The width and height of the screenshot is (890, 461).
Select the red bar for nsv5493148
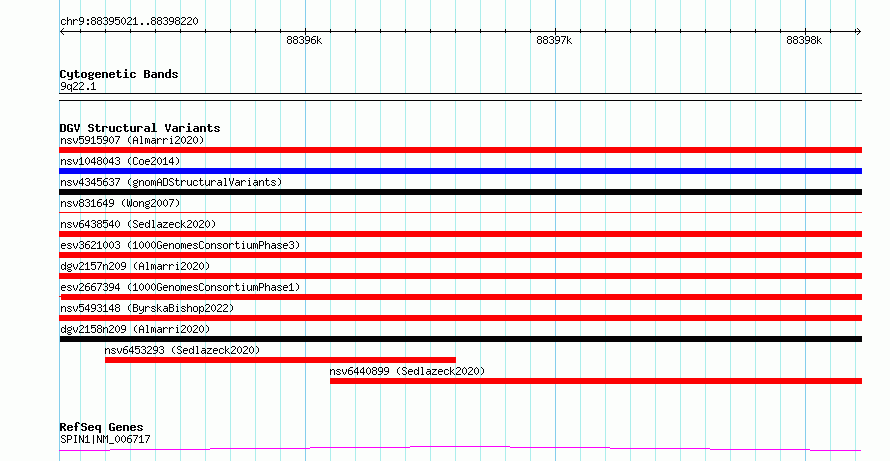(x=461, y=318)
